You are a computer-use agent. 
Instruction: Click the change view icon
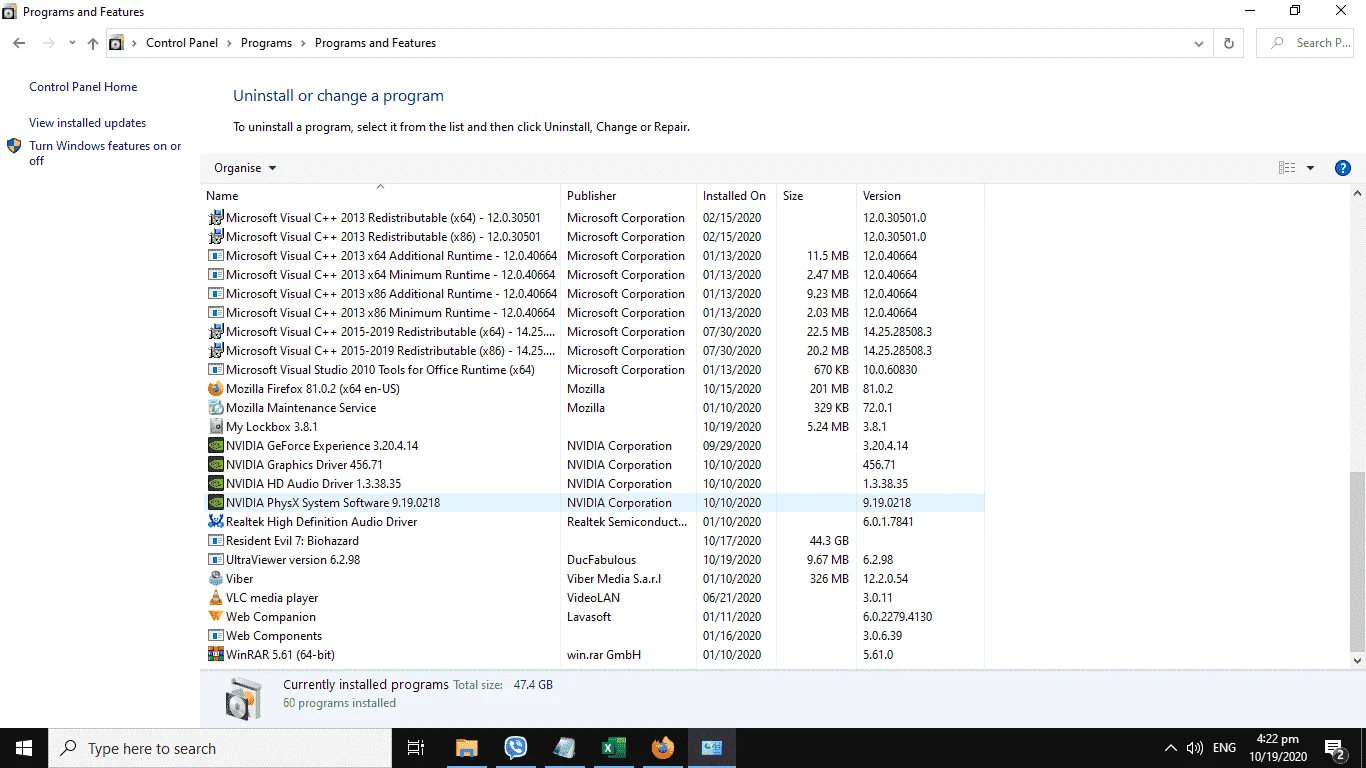1287,168
